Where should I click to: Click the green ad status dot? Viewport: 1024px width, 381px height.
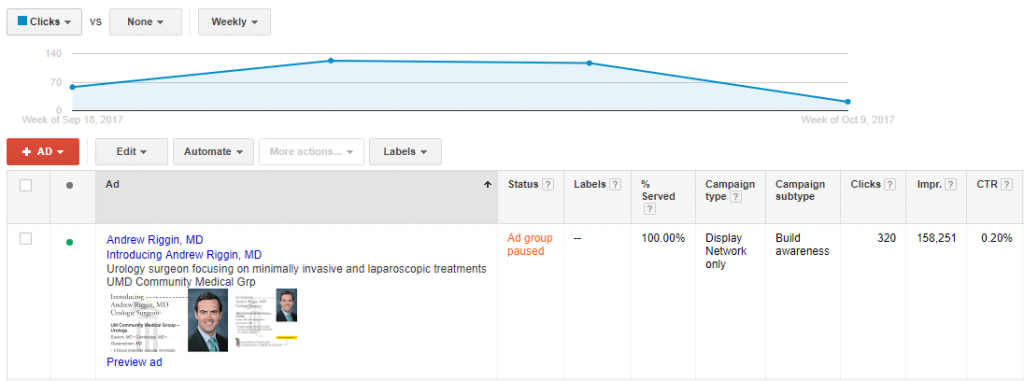coord(70,242)
